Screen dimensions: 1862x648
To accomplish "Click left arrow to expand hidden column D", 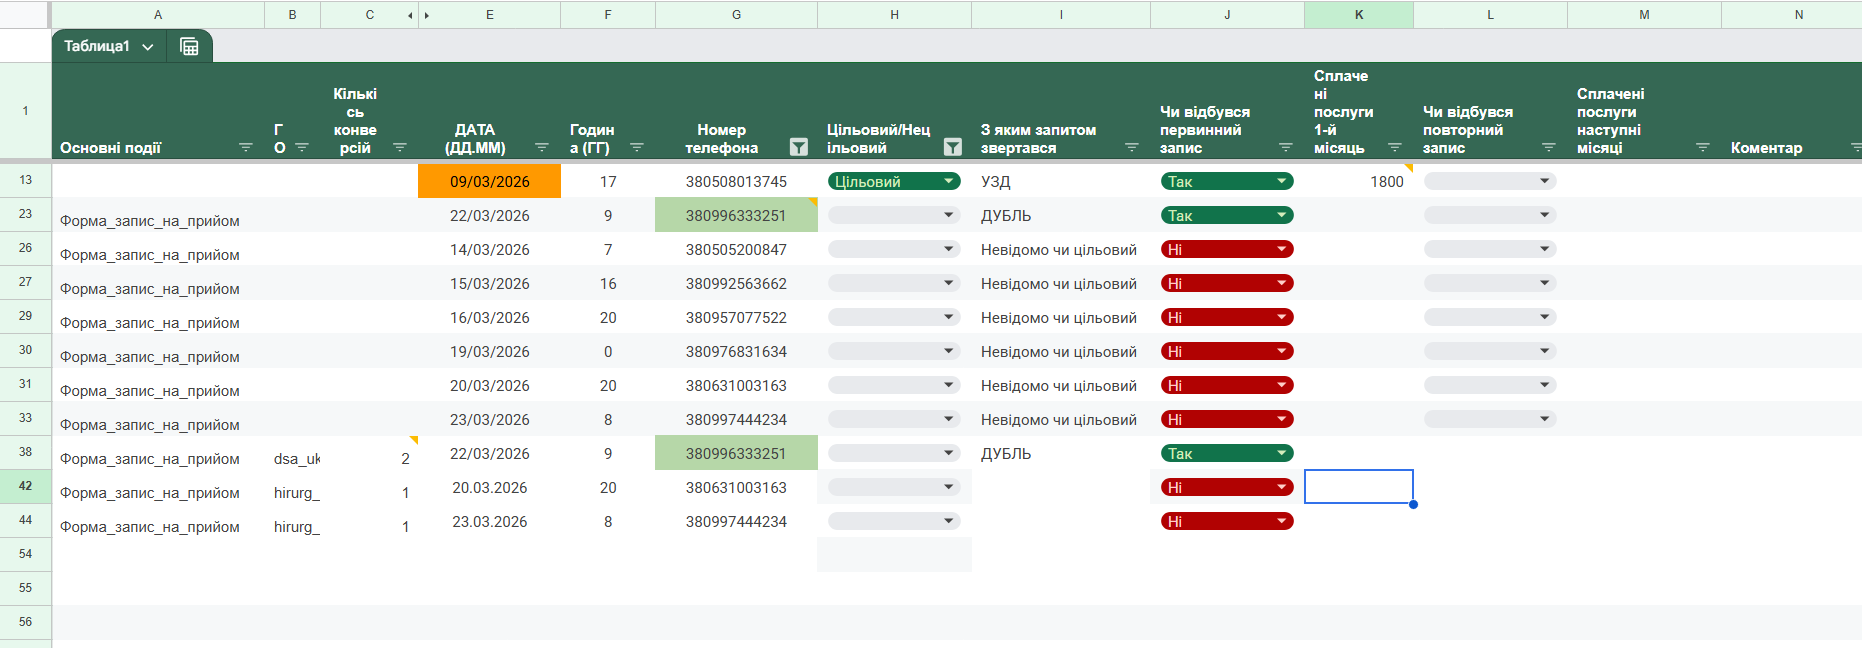I will [410, 15].
